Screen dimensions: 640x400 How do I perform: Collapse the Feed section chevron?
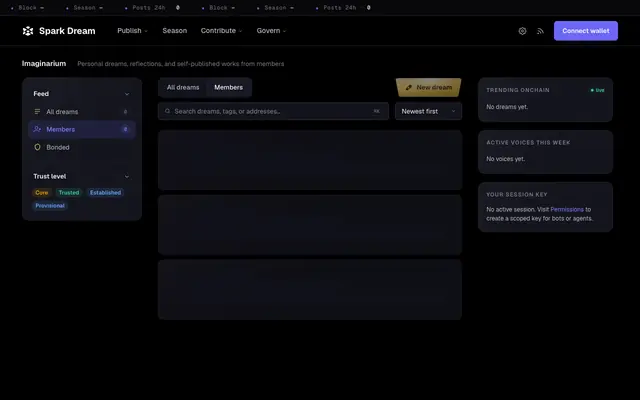pos(127,94)
